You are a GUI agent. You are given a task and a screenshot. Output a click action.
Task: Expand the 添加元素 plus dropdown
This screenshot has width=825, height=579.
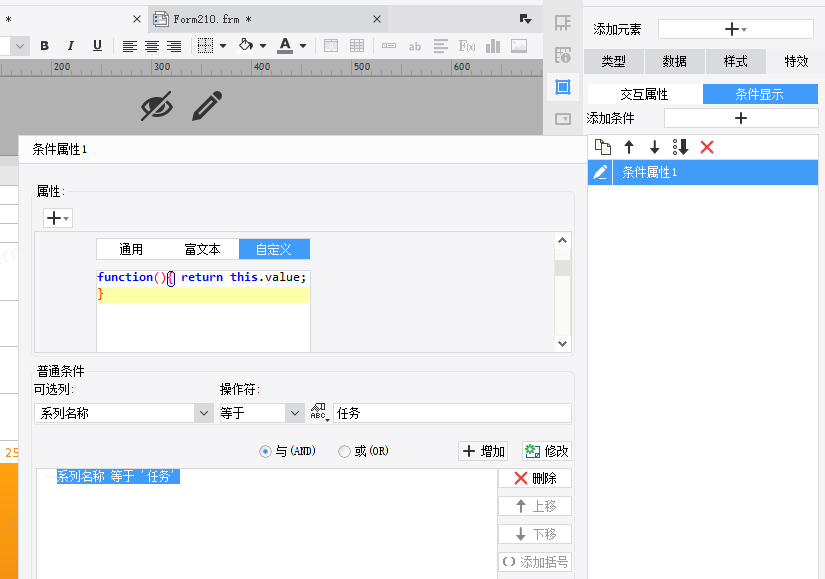pyautogui.click(x=735, y=29)
